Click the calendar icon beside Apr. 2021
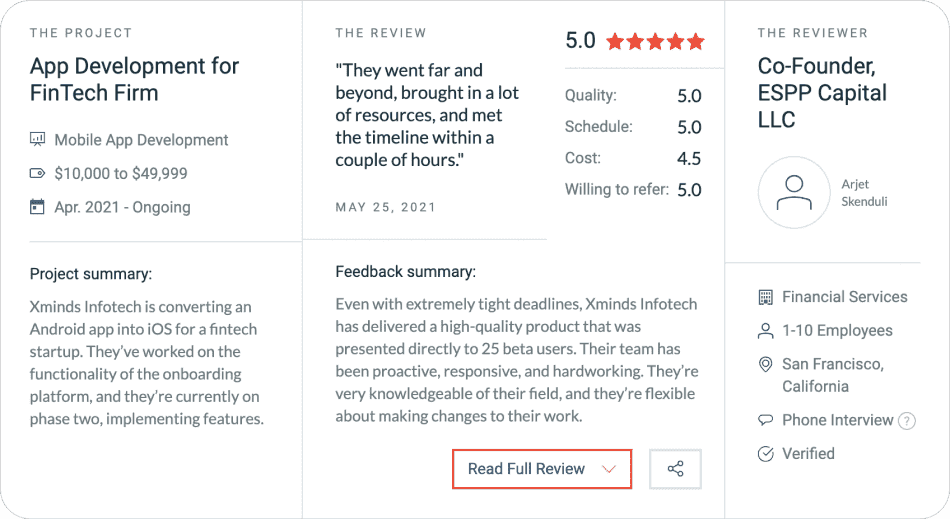The image size is (950, 519). pyautogui.click(x=38, y=208)
